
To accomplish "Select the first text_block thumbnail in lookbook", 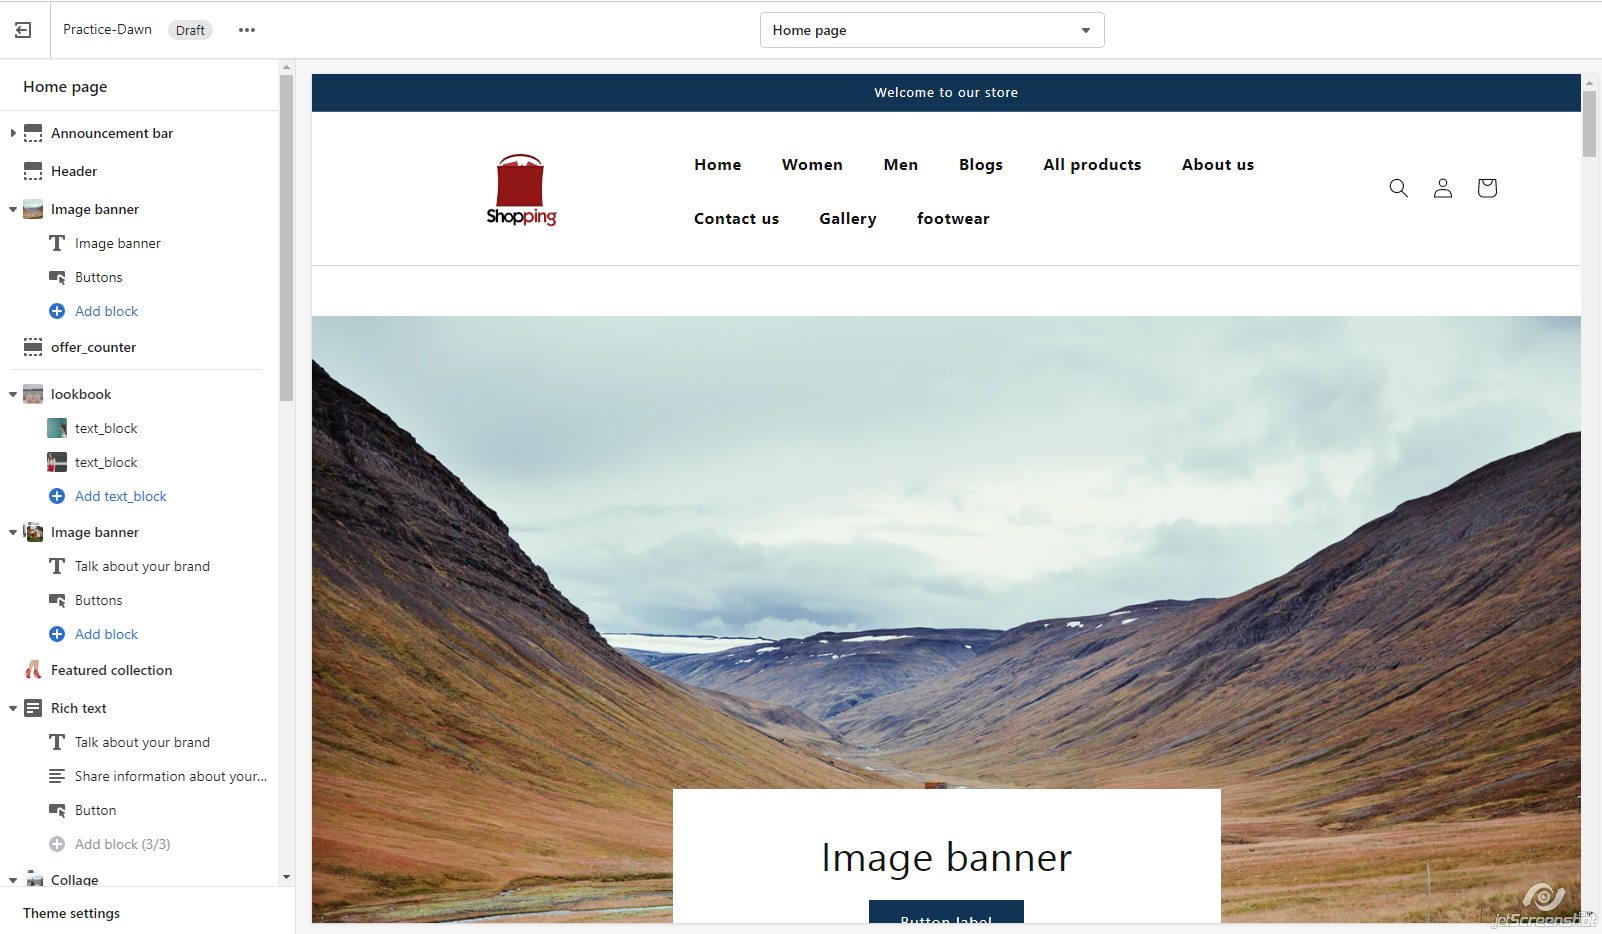I will click(x=57, y=428).
